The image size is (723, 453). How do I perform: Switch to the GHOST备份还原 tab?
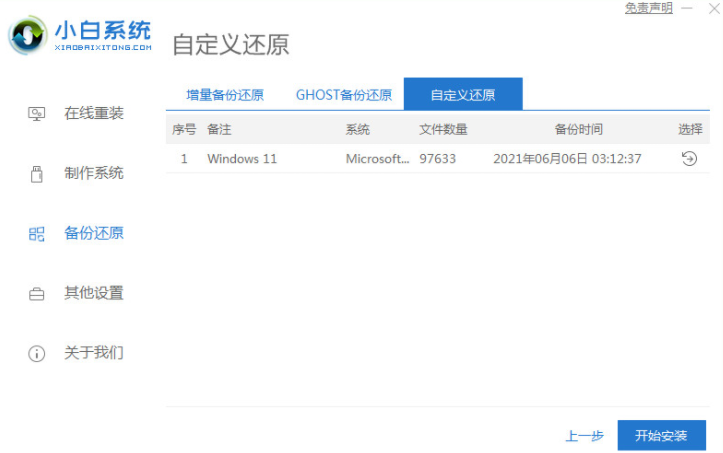[344, 95]
